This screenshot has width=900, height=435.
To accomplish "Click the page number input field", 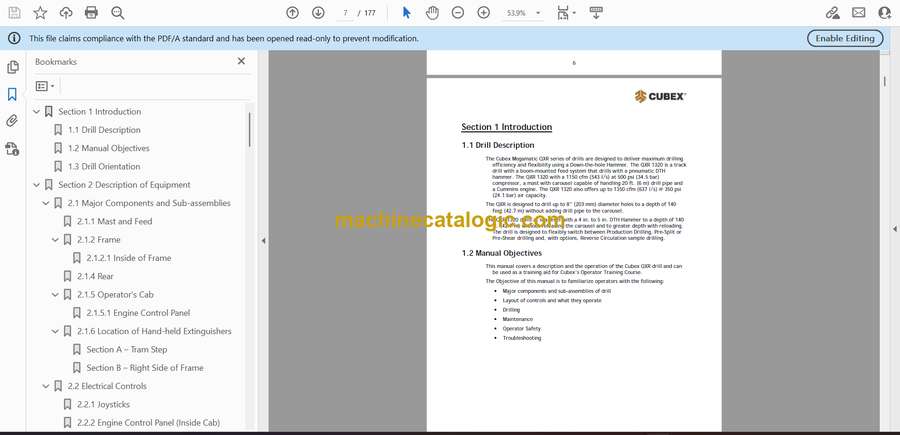I will coord(345,13).
